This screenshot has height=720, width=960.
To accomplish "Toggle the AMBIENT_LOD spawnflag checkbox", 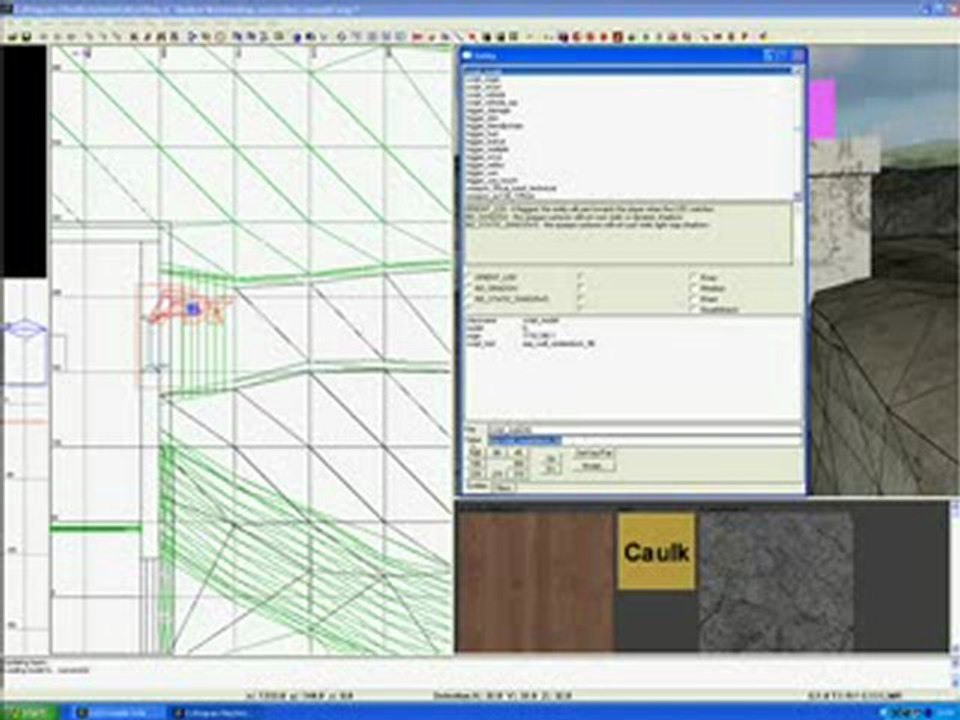I will tap(470, 277).
